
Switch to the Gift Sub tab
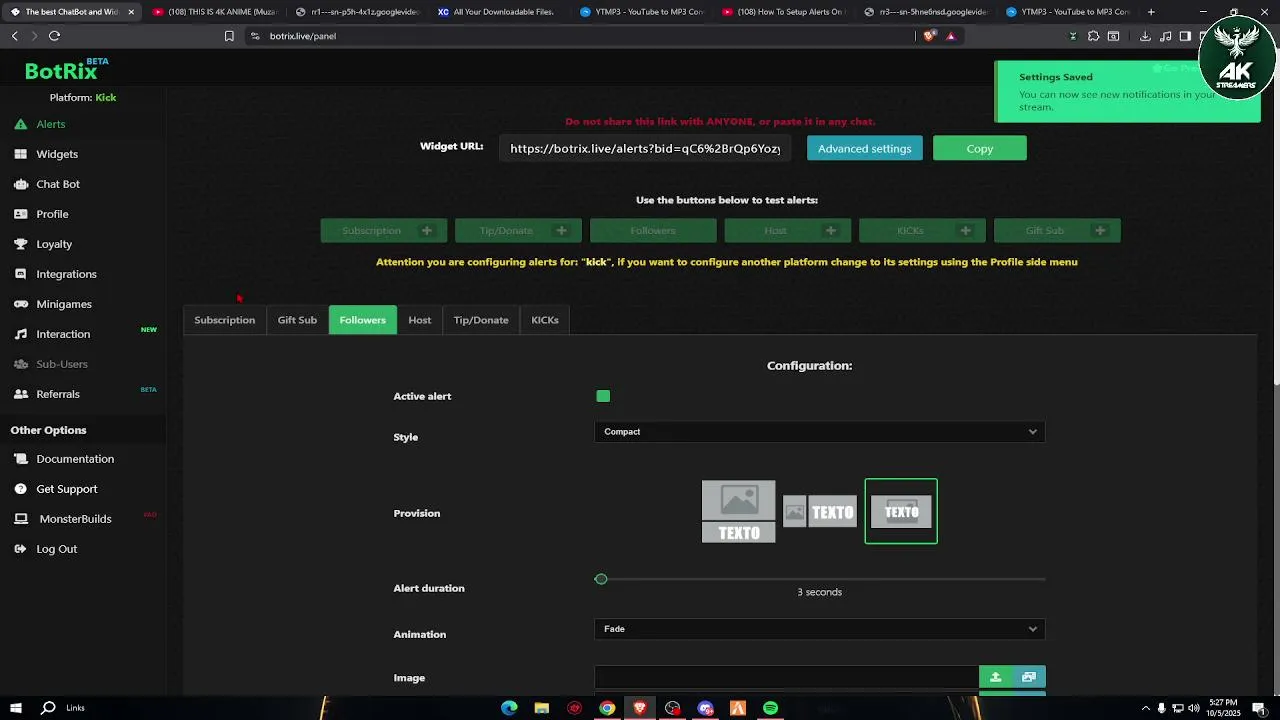click(x=297, y=320)
